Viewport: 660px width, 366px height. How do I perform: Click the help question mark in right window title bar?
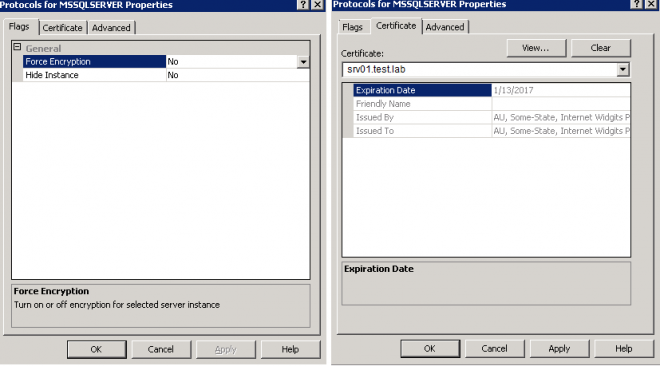[637, 4]
